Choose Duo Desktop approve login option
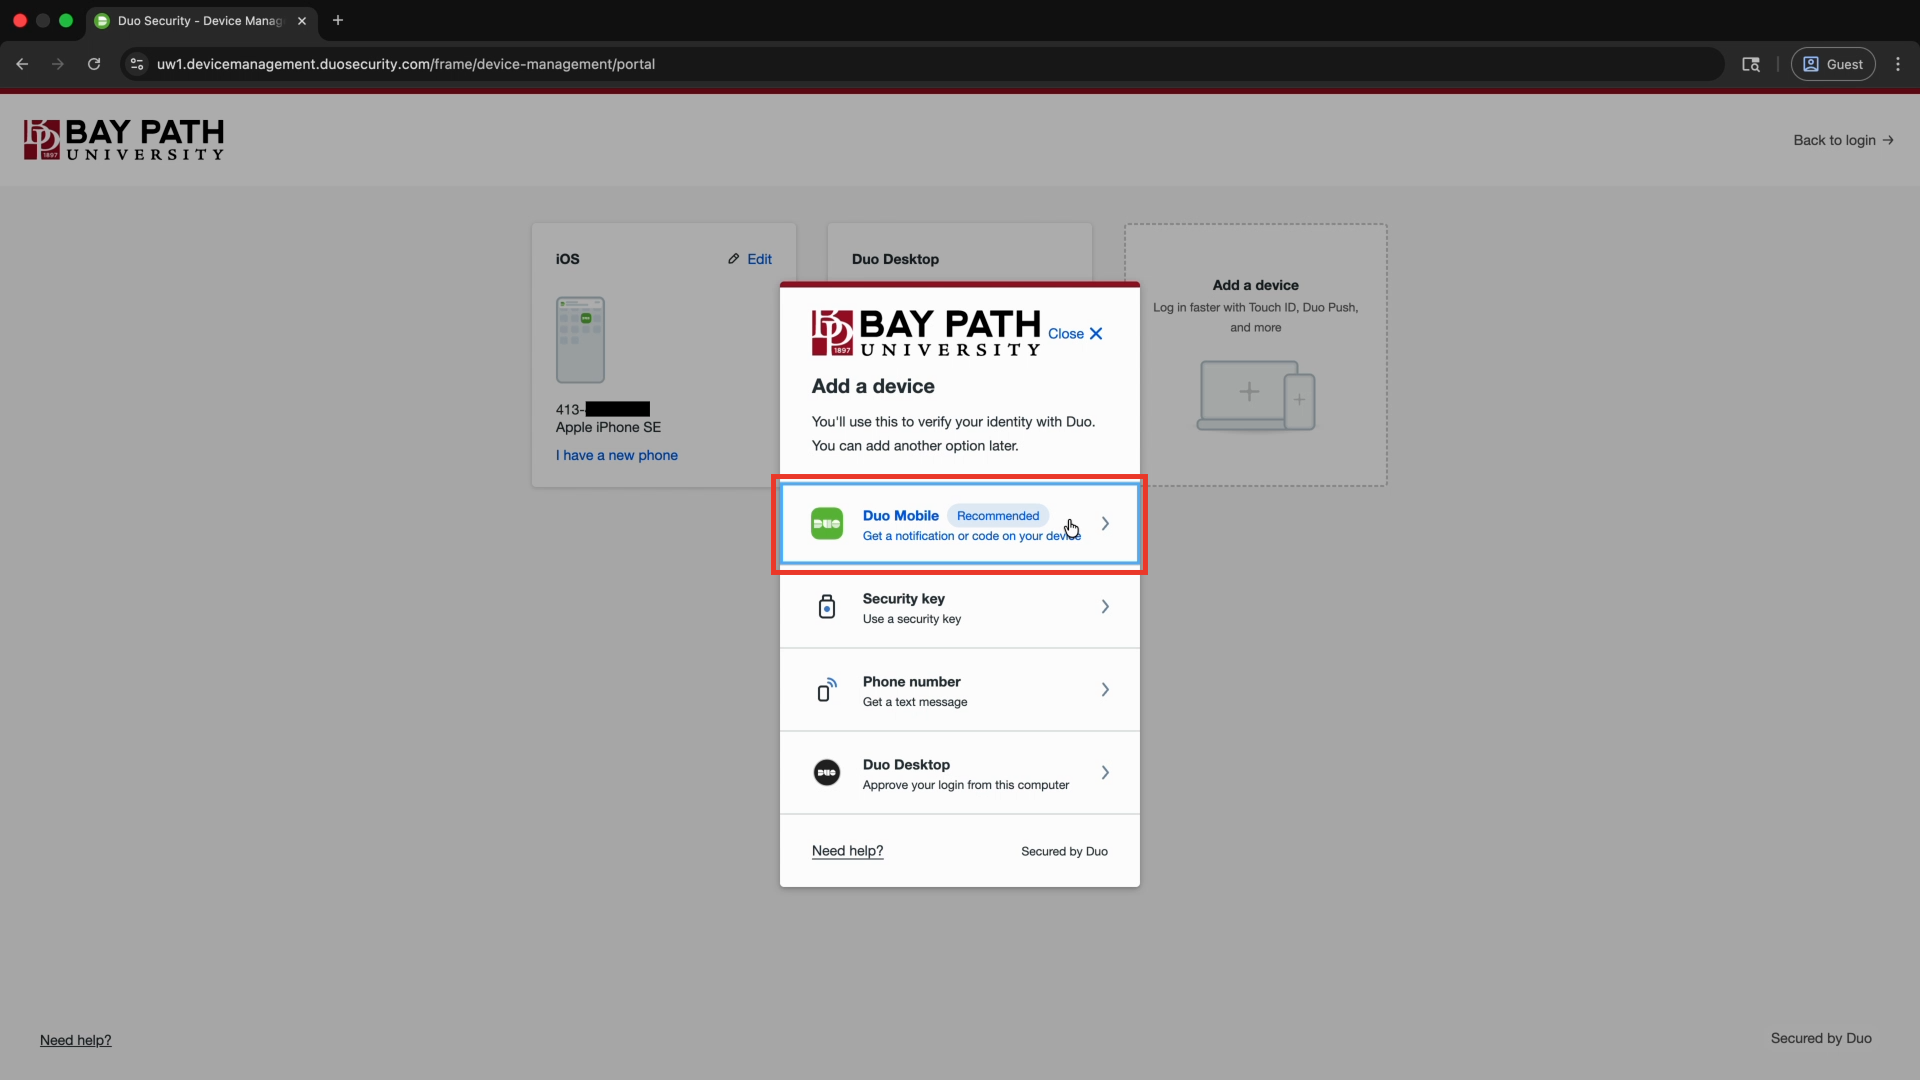This screenshot has width=1920, height=1080. tap(960, 773)
